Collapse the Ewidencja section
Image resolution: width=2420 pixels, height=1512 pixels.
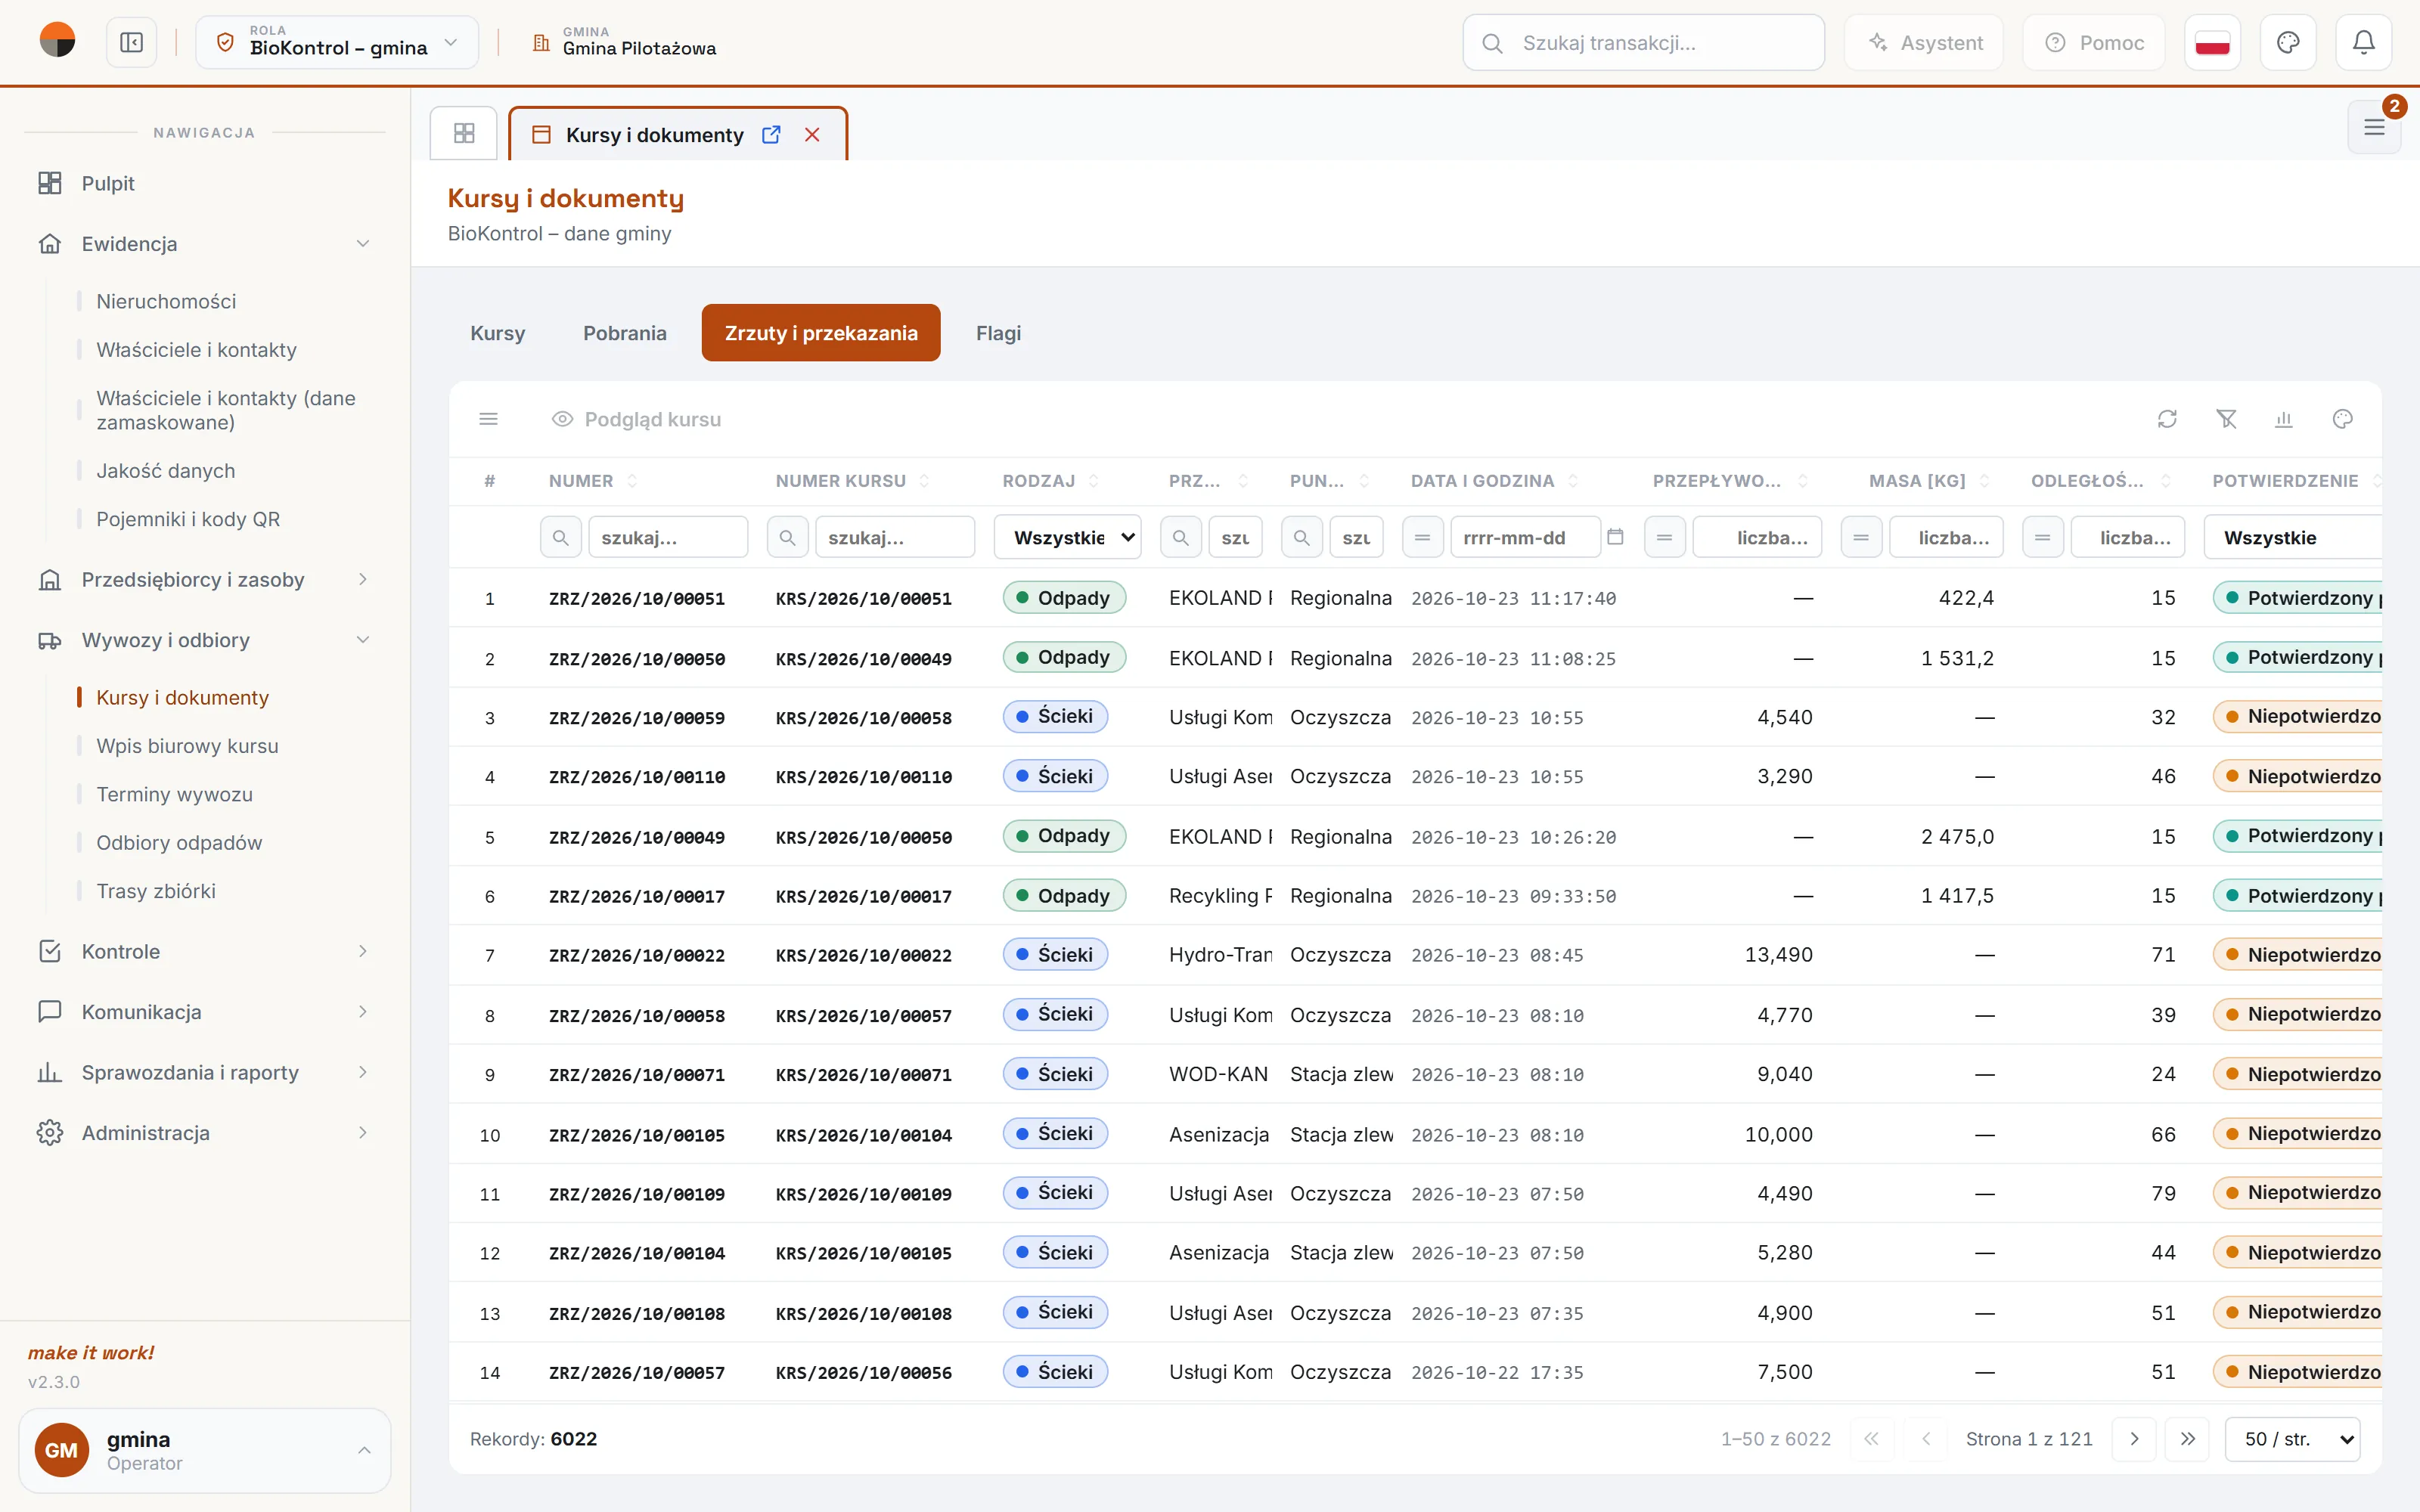point(205,244)
